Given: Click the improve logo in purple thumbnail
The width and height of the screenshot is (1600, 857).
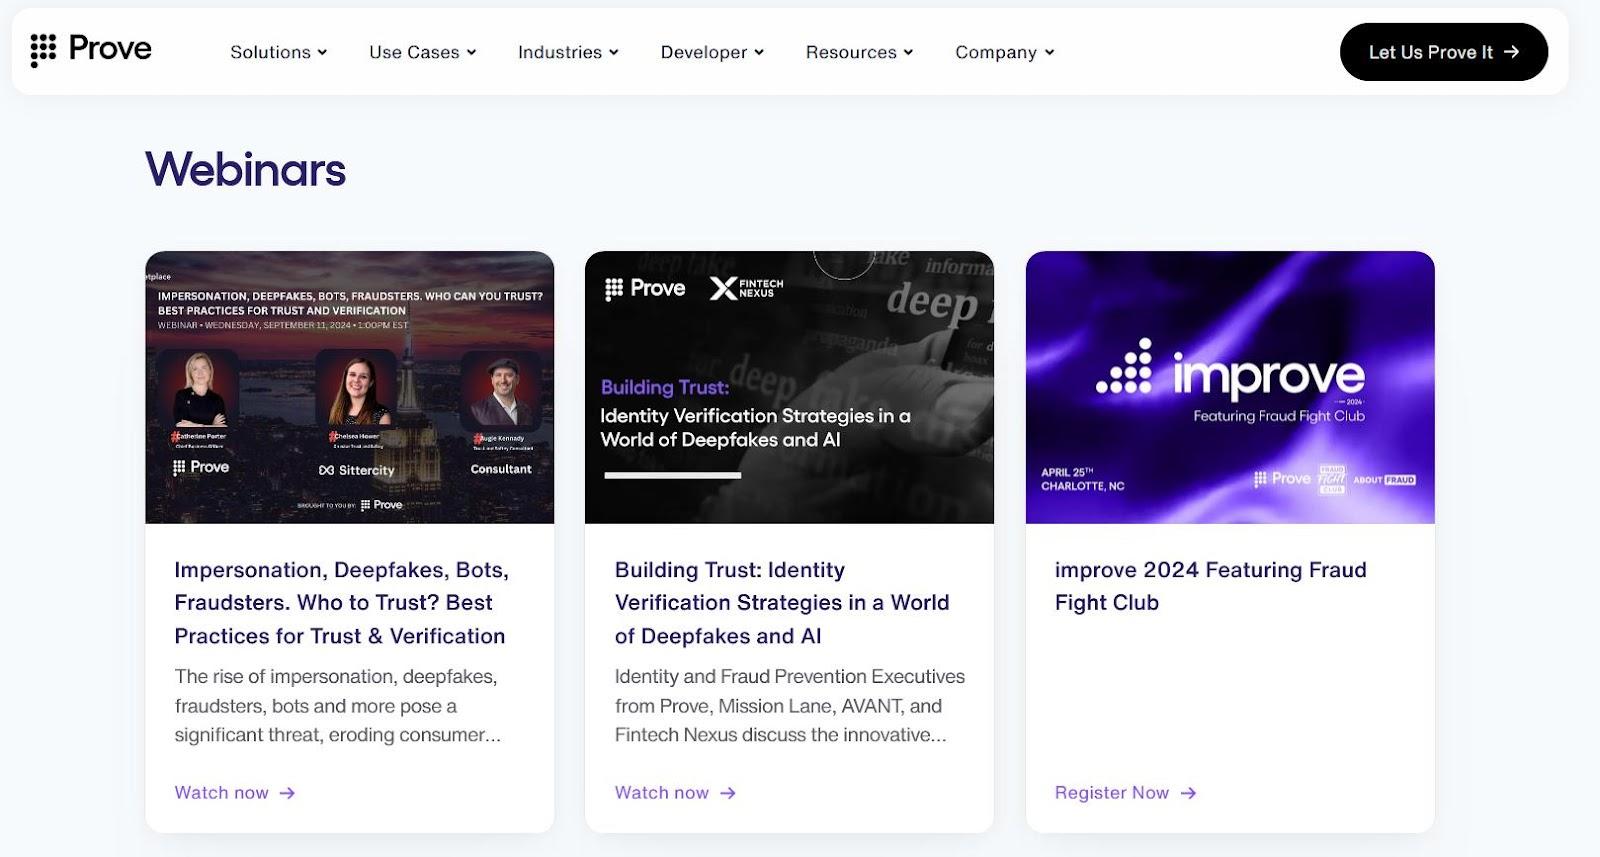Looking at the screenshot, I should 1230,372.
